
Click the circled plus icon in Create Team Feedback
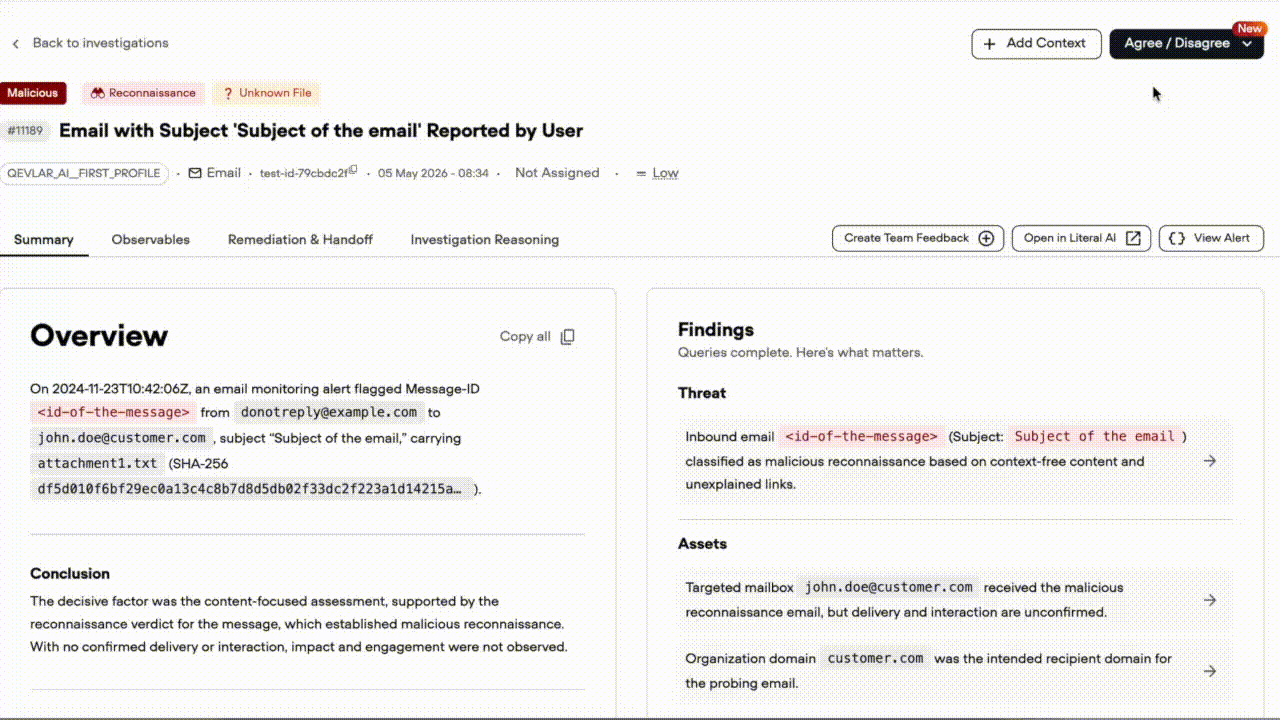pyautogui.click(x=986, y=238)
